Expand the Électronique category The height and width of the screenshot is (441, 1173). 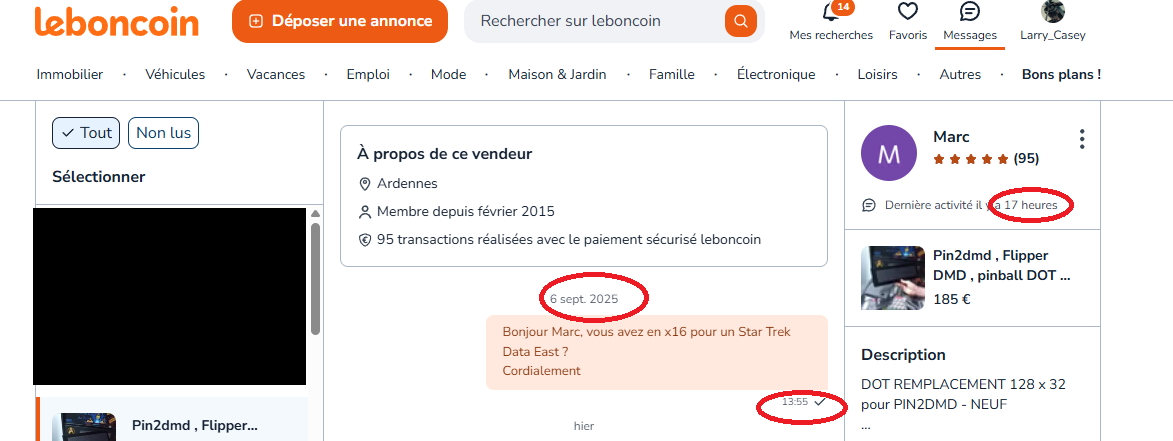[776, 75]
